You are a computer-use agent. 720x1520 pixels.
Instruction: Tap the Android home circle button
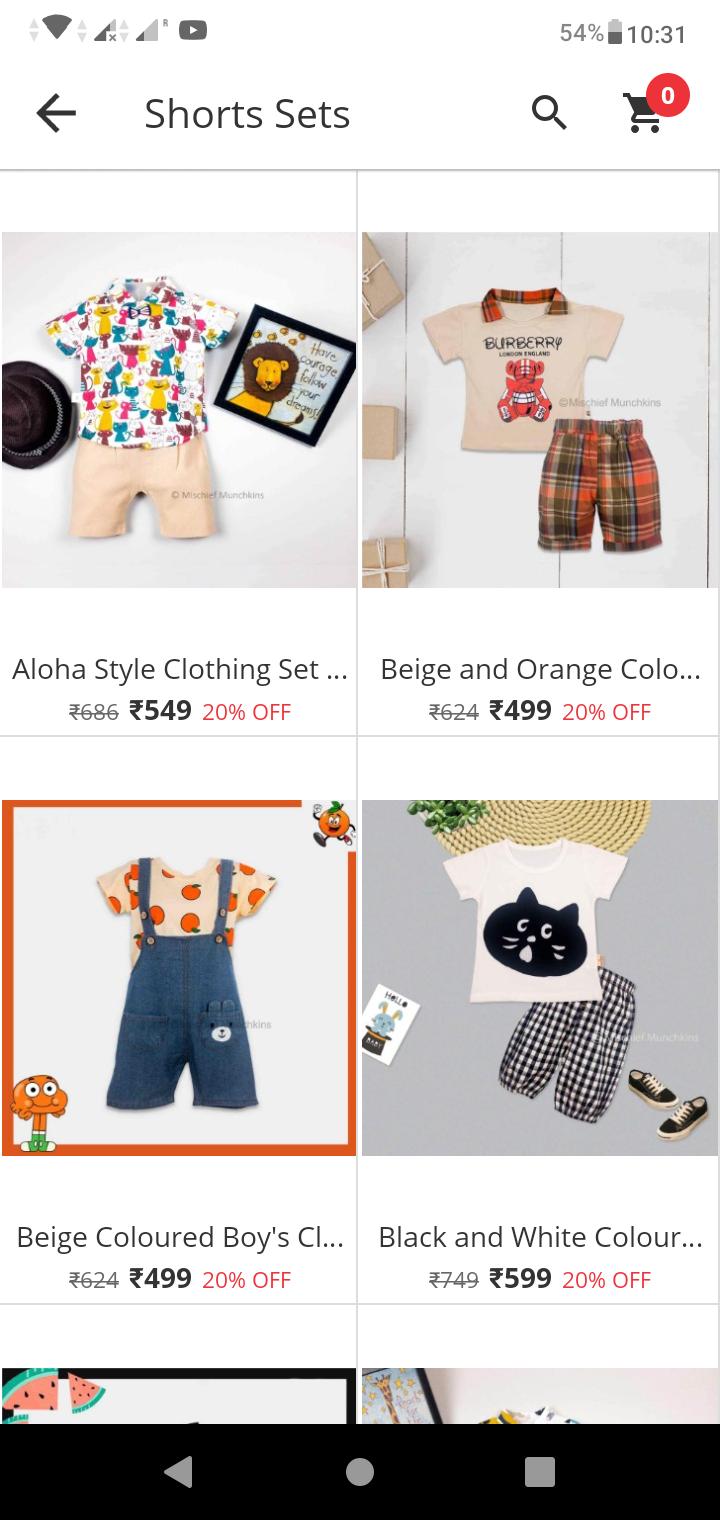pos(360,1471)
